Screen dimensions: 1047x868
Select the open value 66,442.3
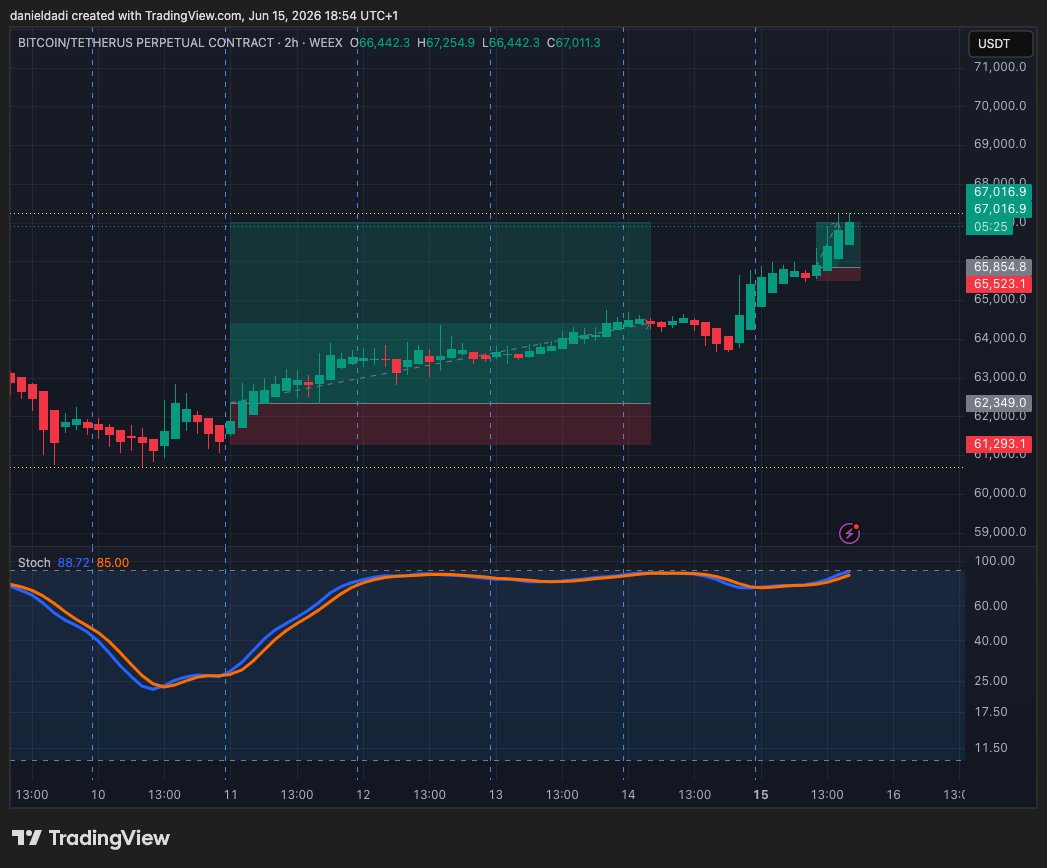(x=385, y=43)
